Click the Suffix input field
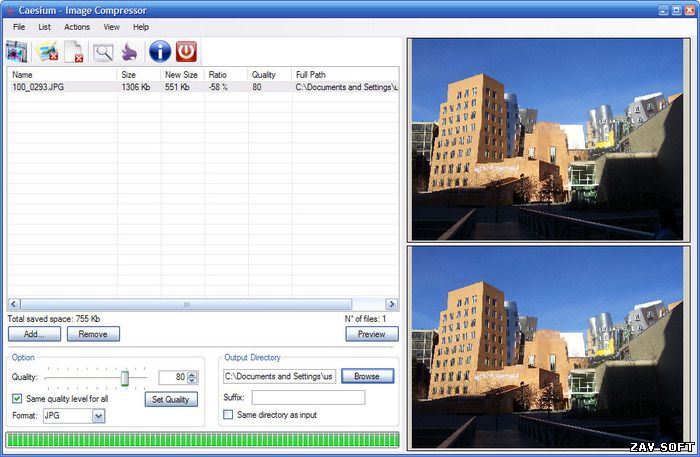 308,397
